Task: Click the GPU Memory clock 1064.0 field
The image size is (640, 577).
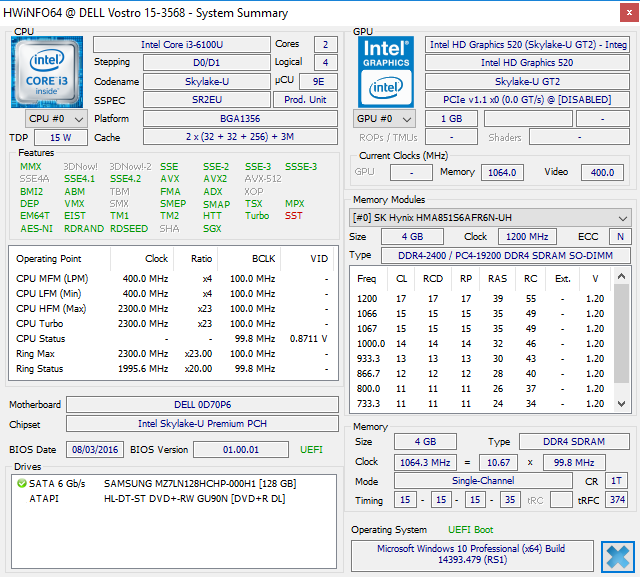Action: pos(502,172)
